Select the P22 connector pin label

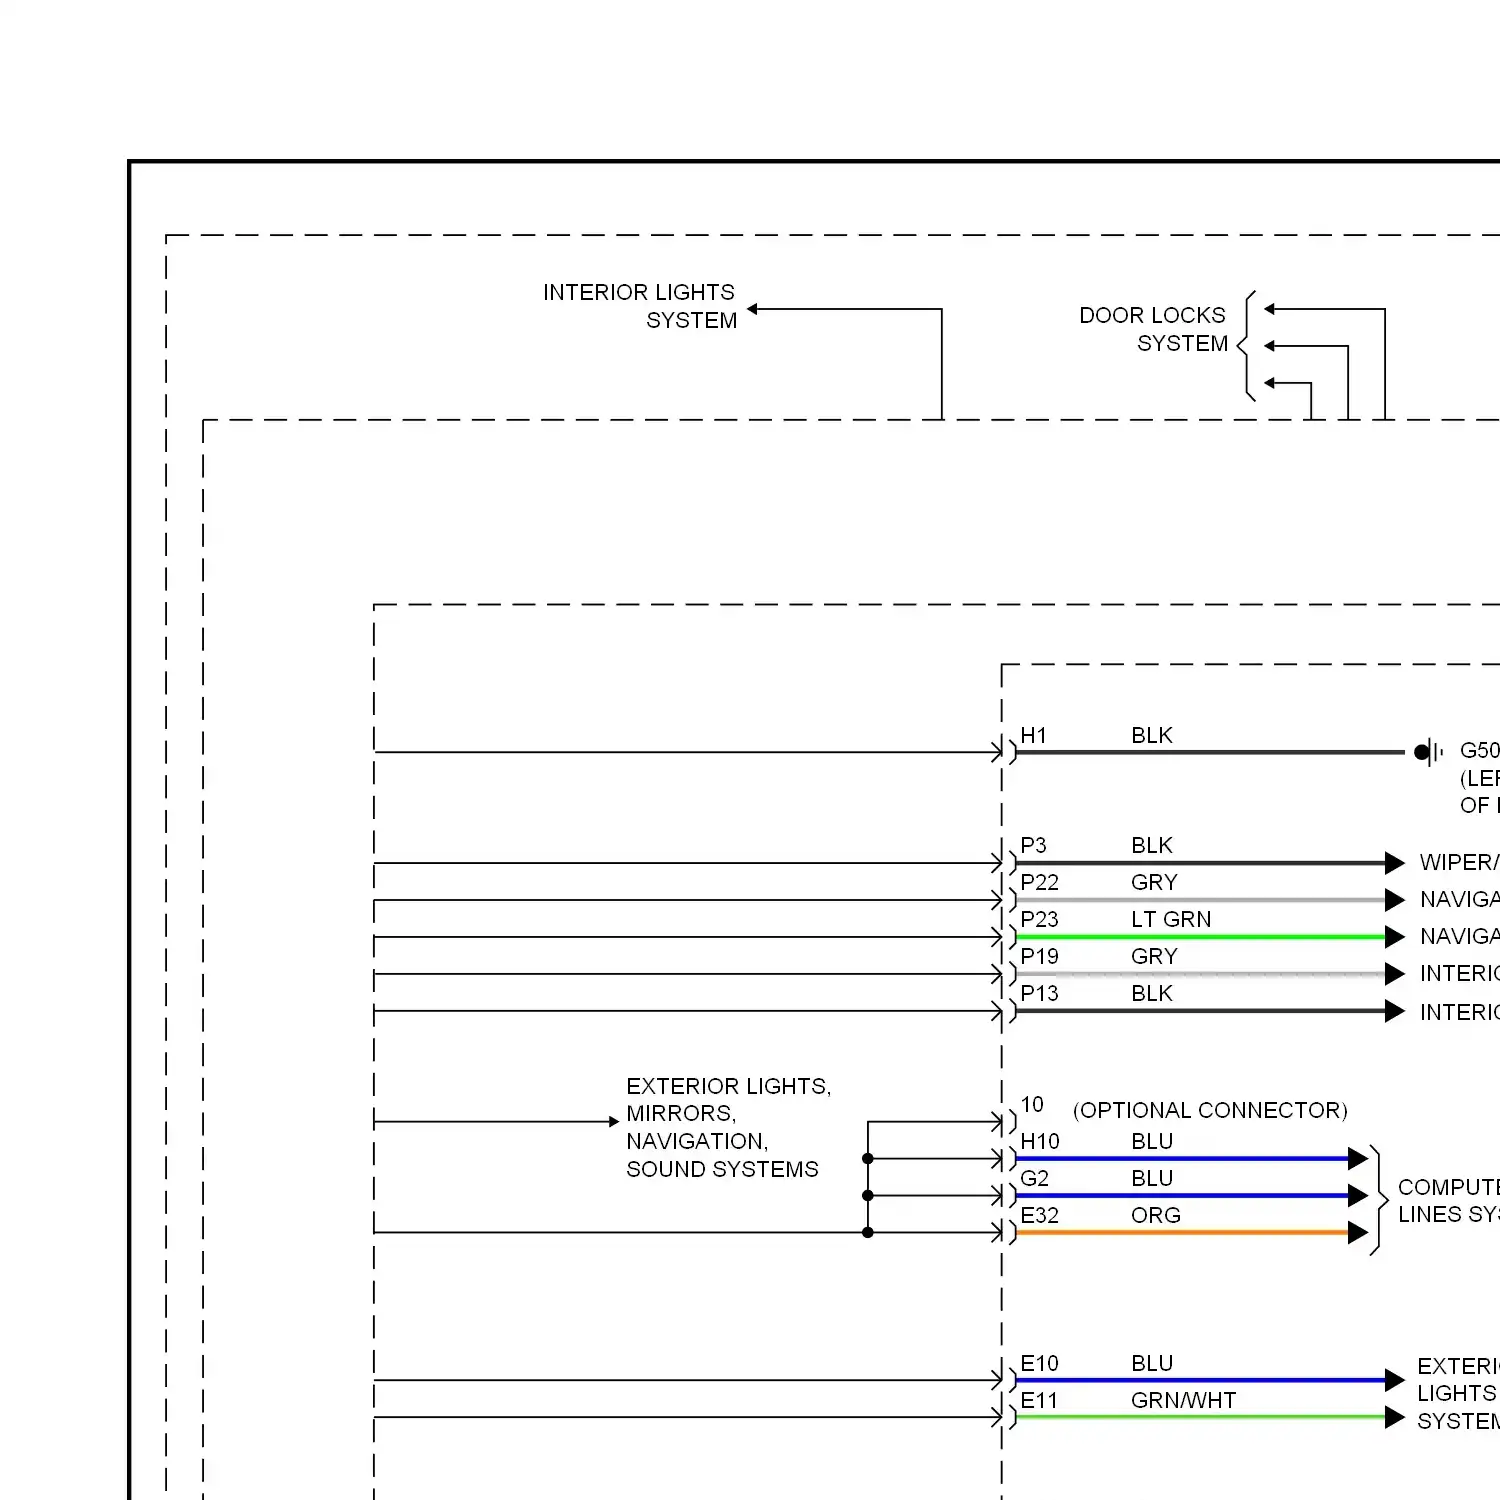1039,883
